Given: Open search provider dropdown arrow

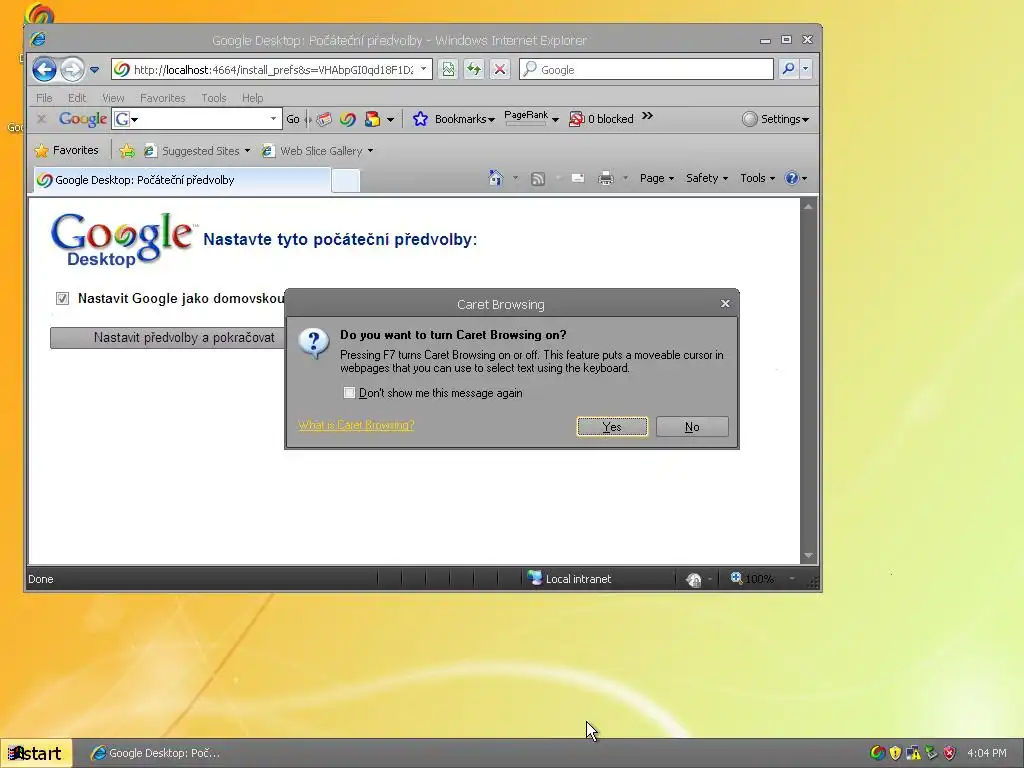Looking at the screenshot, I should [x=806, y=69].
